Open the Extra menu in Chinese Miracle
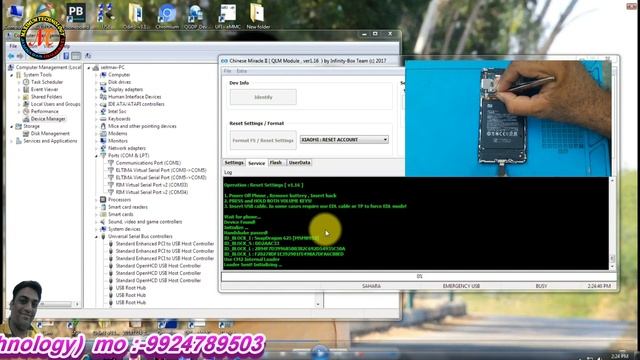Screen dimensions: 640x360 tap(242, 71)
